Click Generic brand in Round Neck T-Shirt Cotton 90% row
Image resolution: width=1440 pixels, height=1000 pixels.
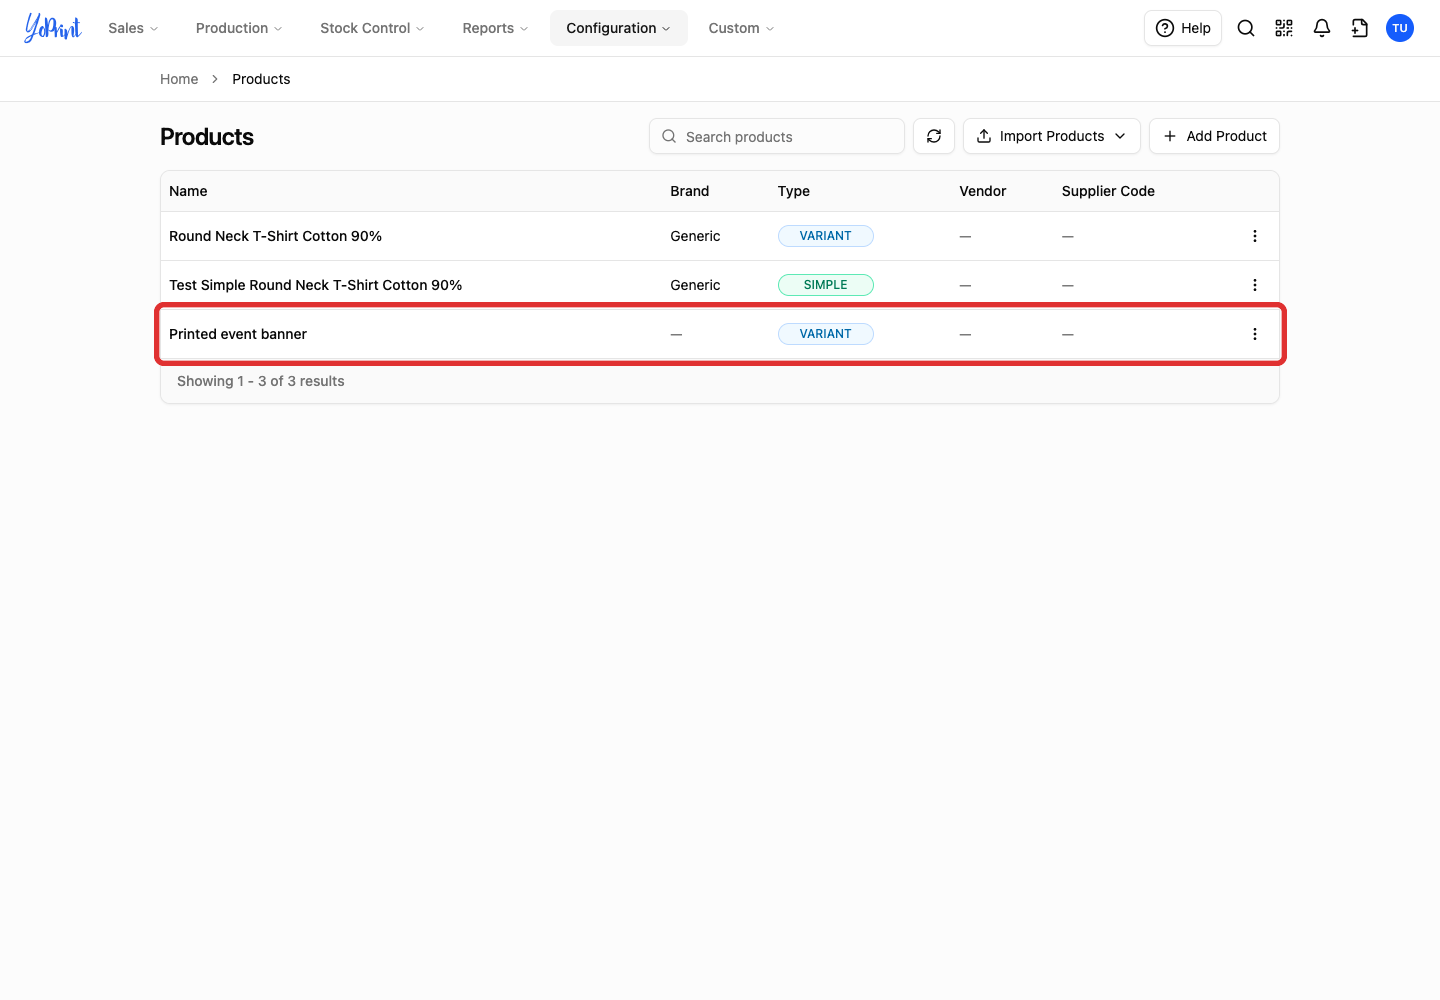[695, 236]
